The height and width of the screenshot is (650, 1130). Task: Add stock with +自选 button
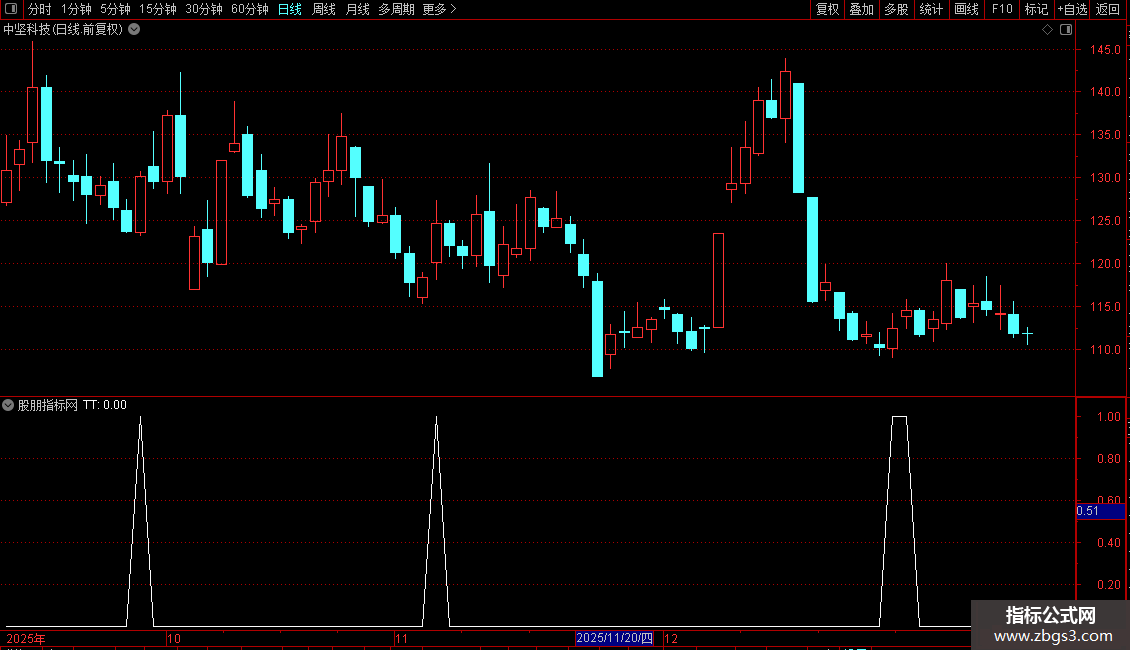tap(1072, 9)
